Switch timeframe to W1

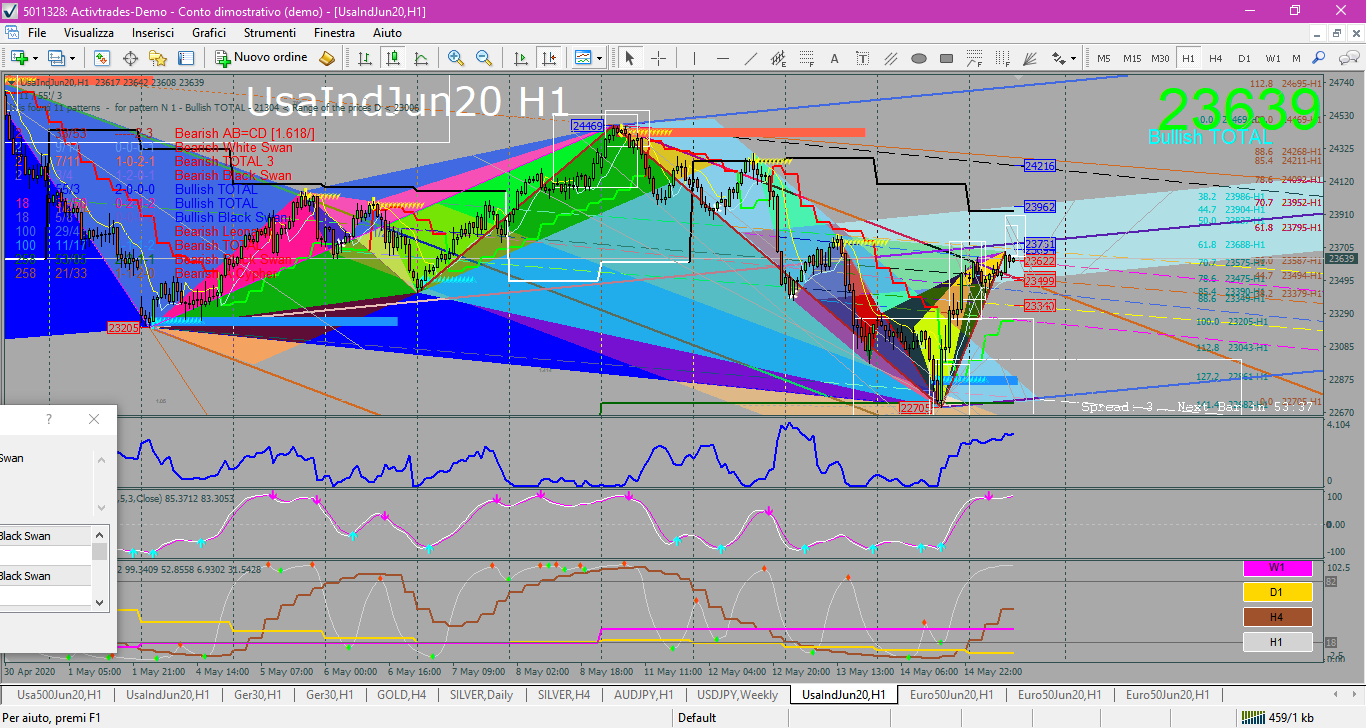[1272, 58]
